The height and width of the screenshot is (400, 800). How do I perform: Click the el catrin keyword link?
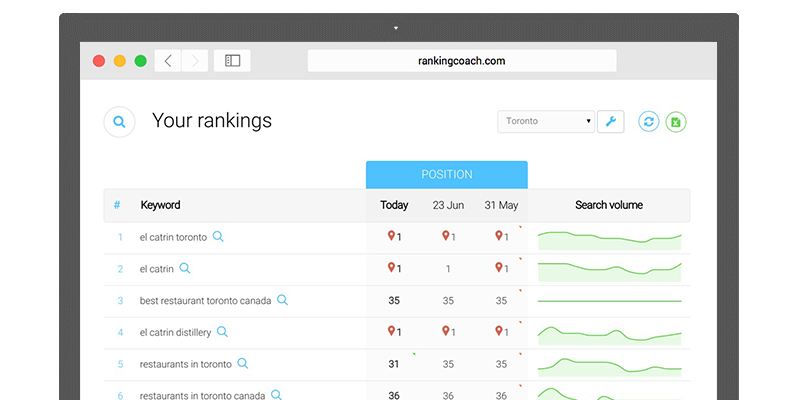156,269
